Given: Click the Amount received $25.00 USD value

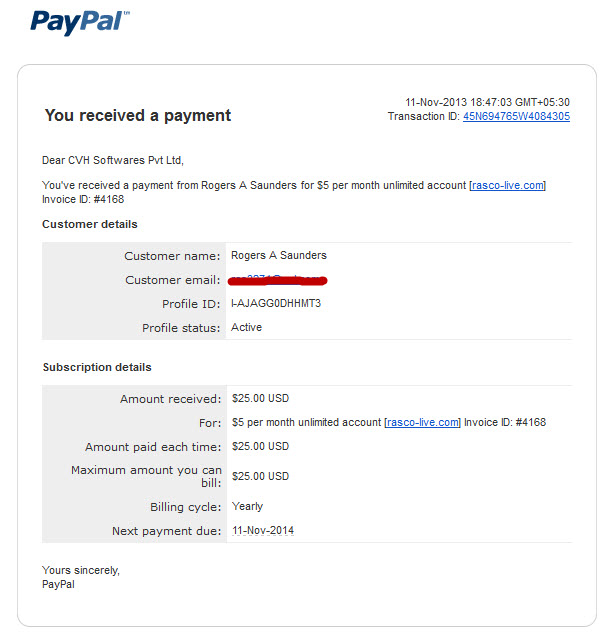Looking at the screenshot, I should (260, 398).
